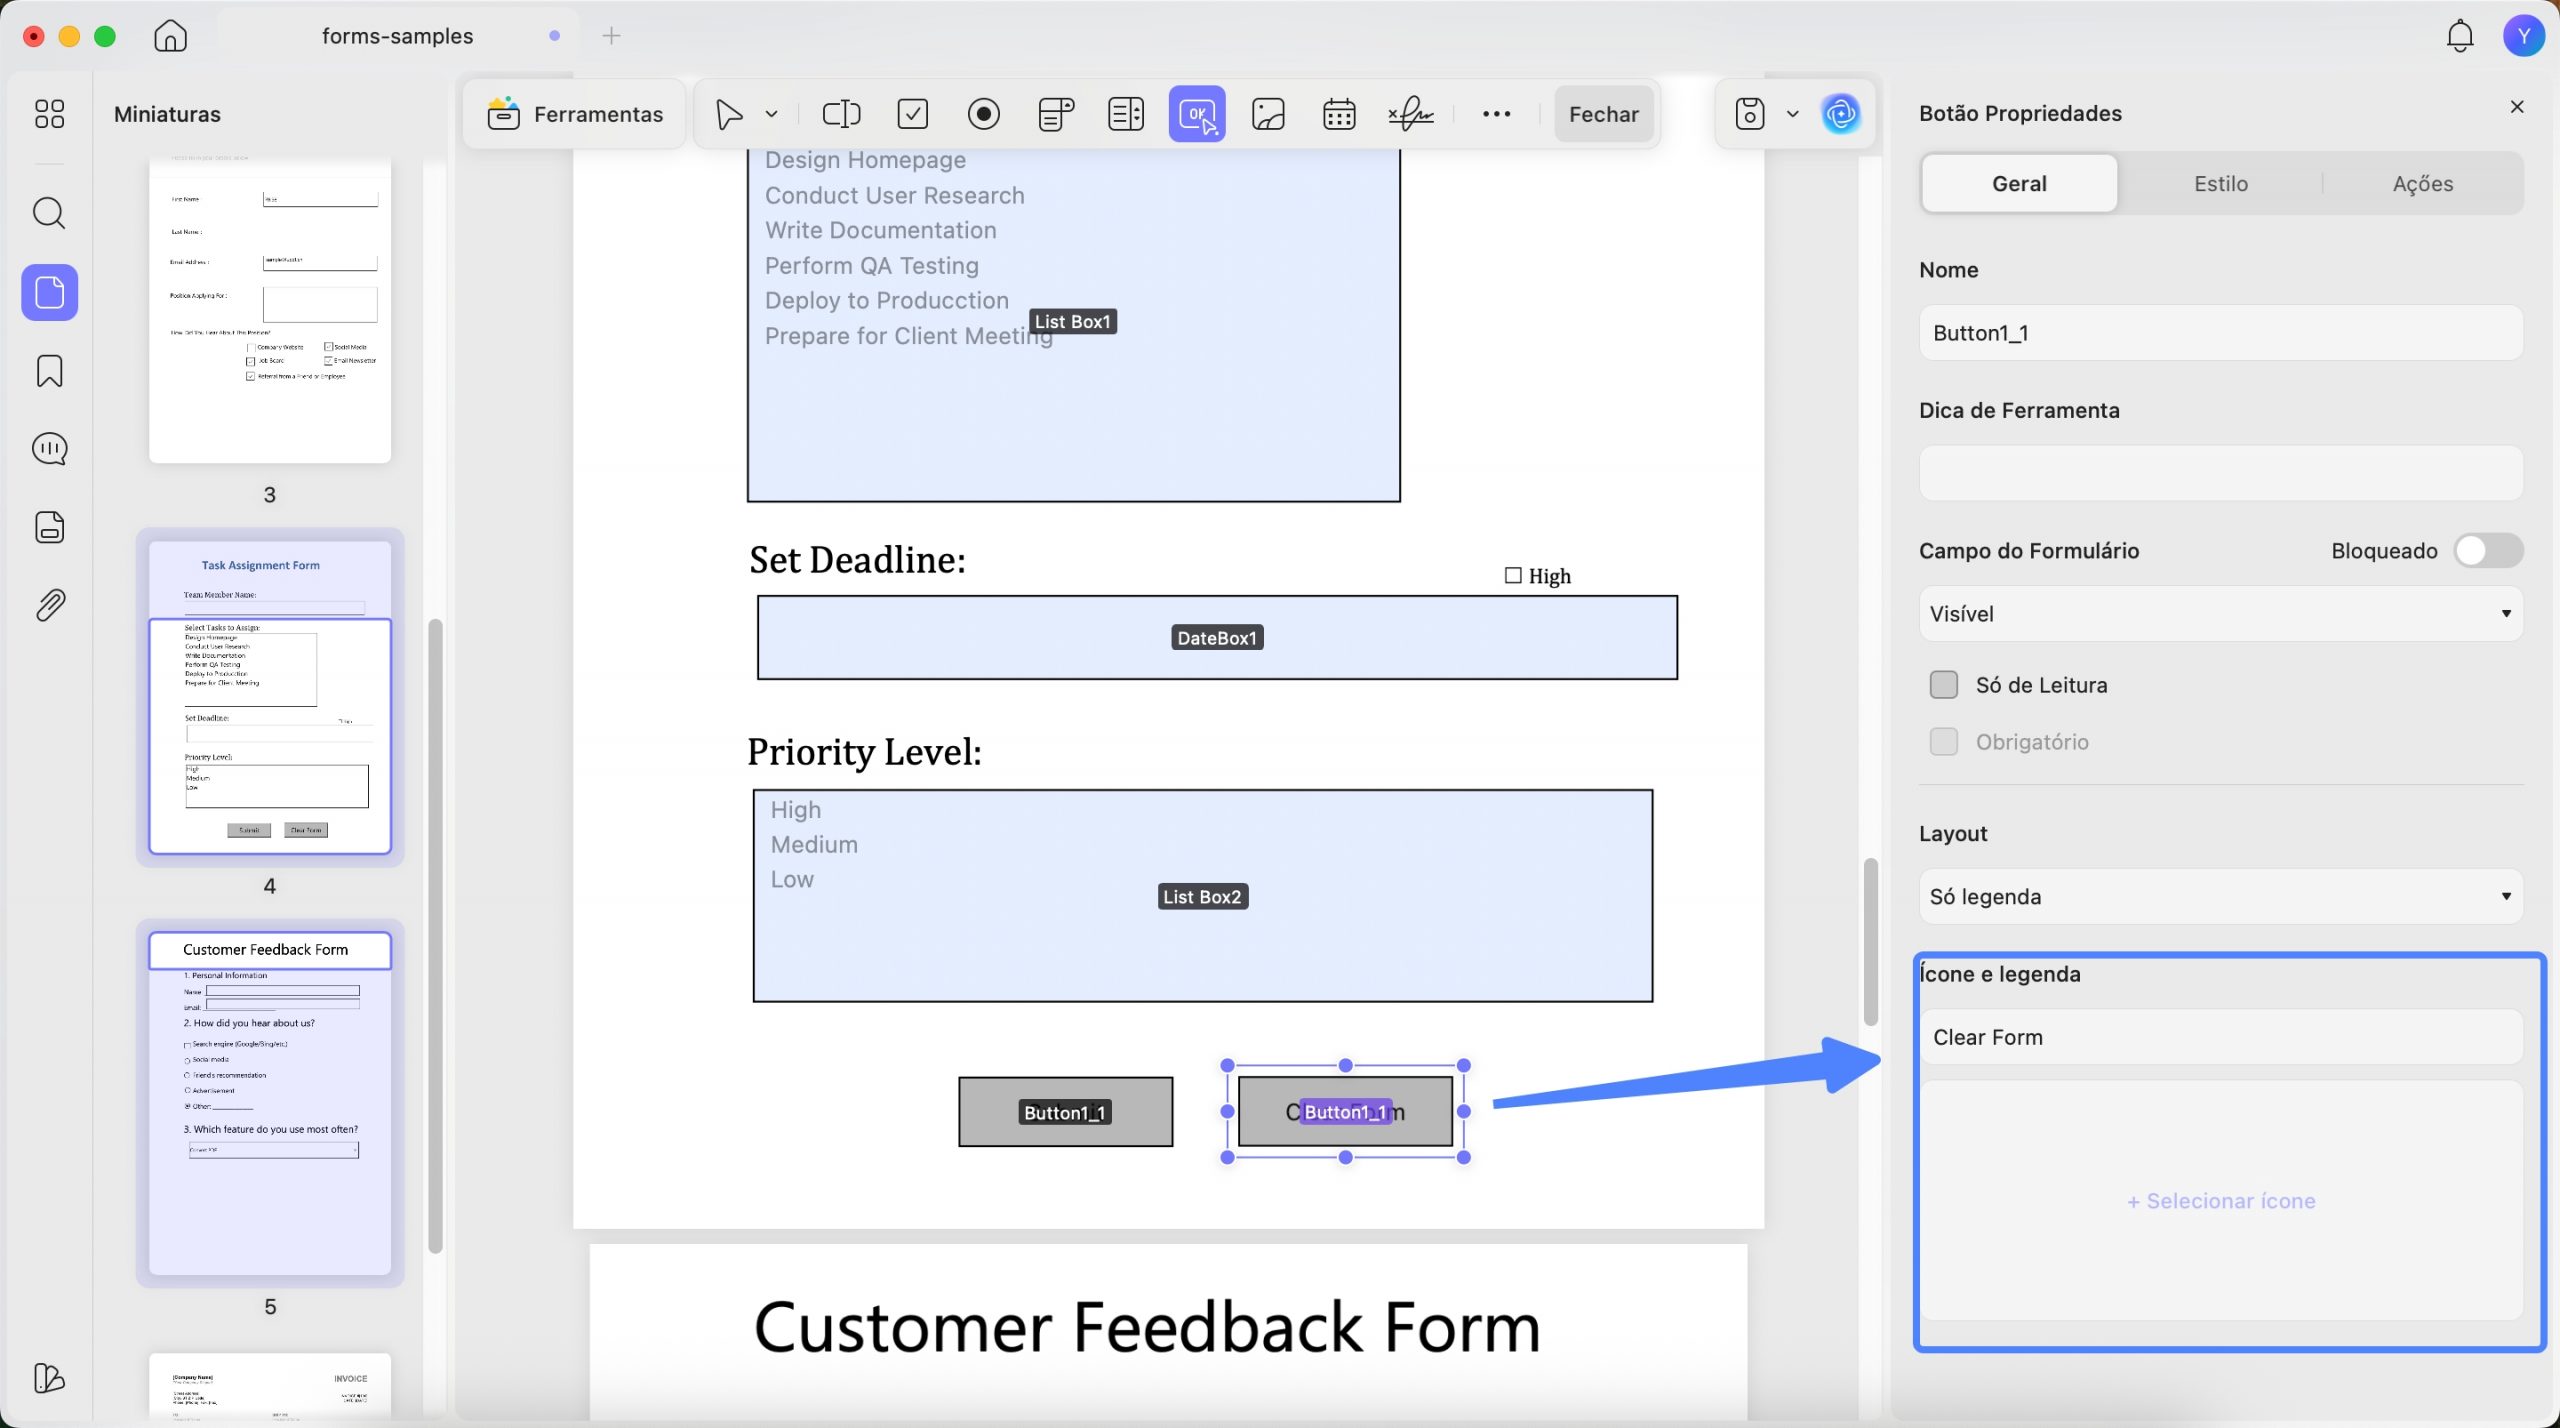
Task: Add an image field tool
Action: [1268, 114]
